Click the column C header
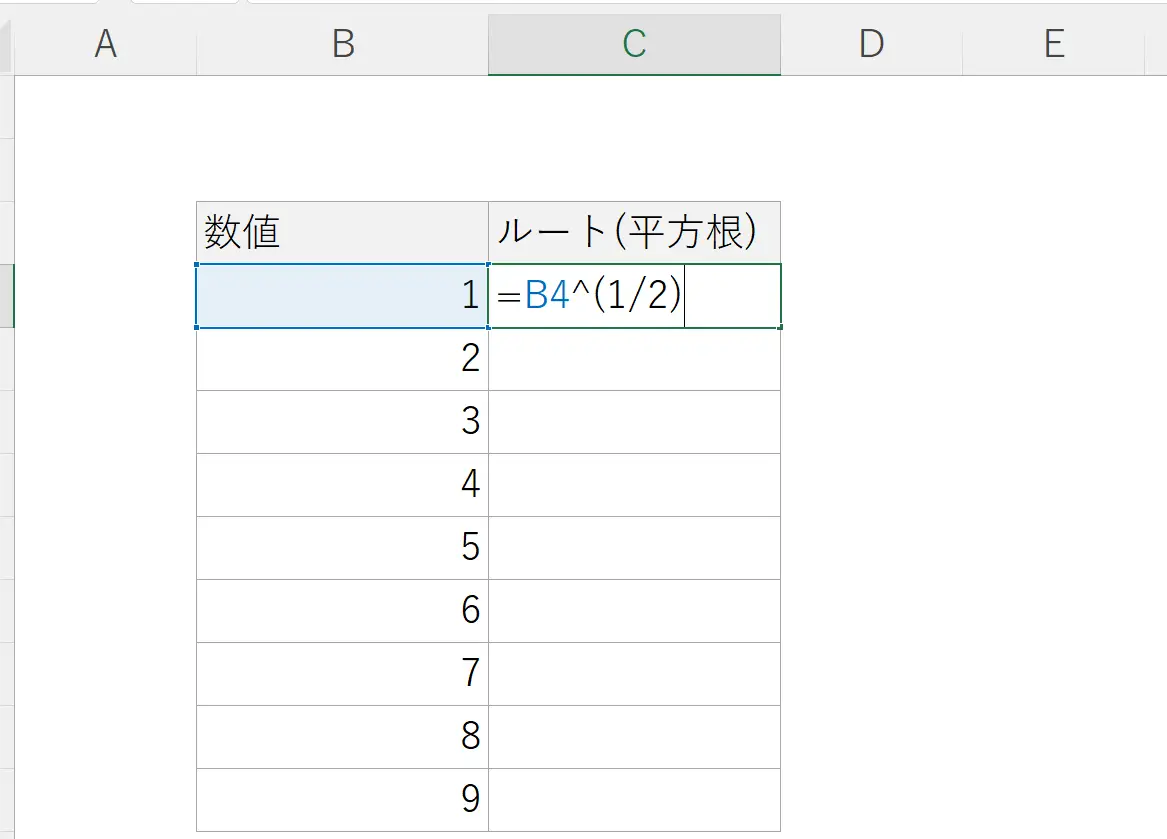This screenshot has height=839, width=1167. click(634, 45)
